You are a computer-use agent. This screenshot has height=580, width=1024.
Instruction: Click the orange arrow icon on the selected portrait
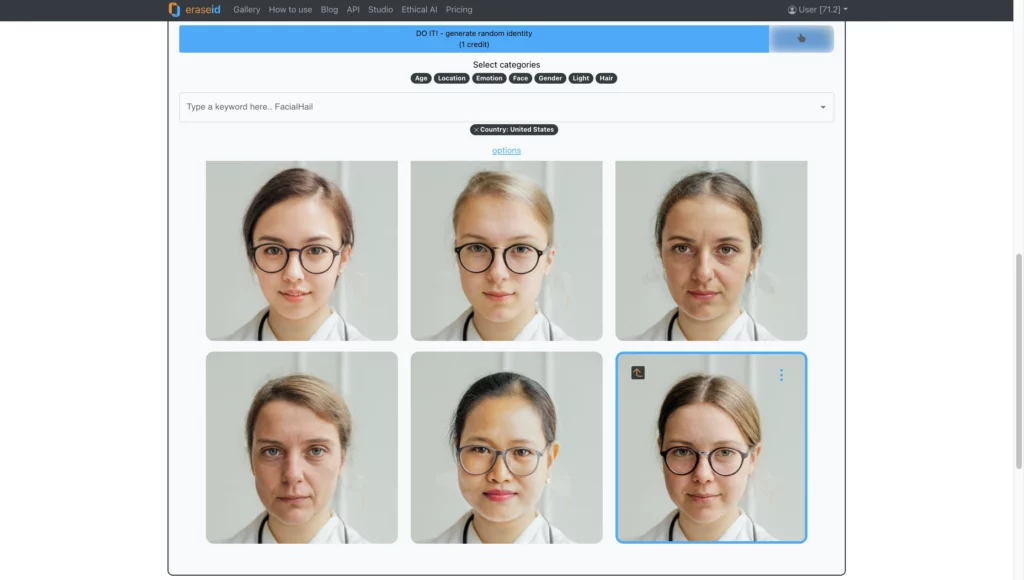click(x=638, y=373)
